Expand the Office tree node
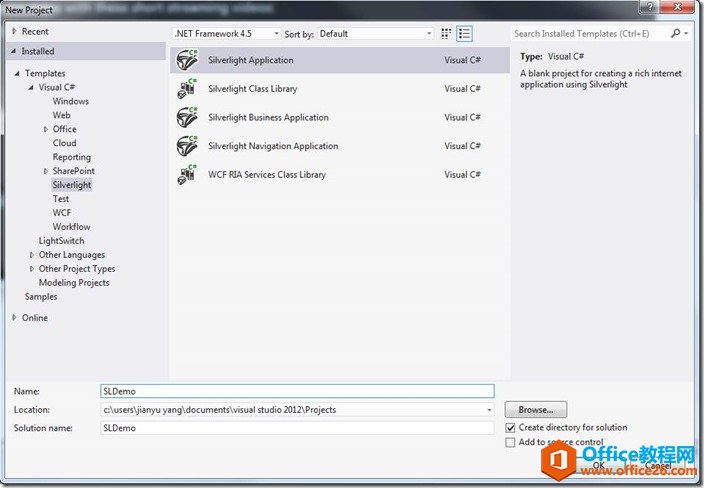Viewport: 704px width, 488px height. pos(45,129)
